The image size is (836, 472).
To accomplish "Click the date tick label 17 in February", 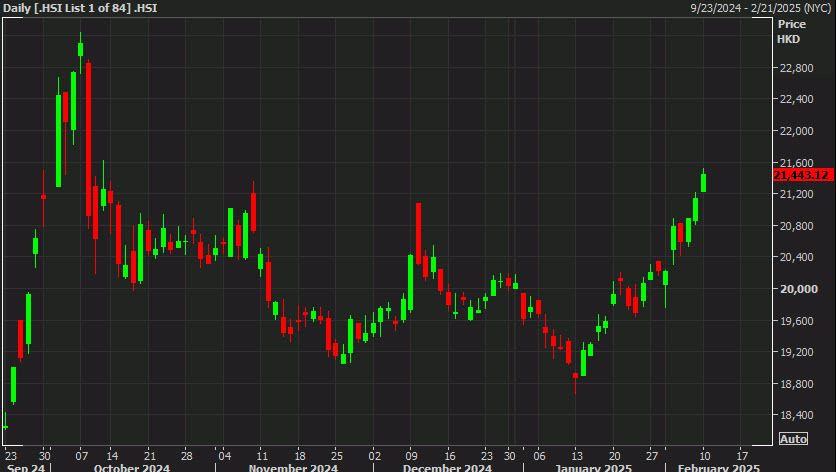I will point(742,457).
